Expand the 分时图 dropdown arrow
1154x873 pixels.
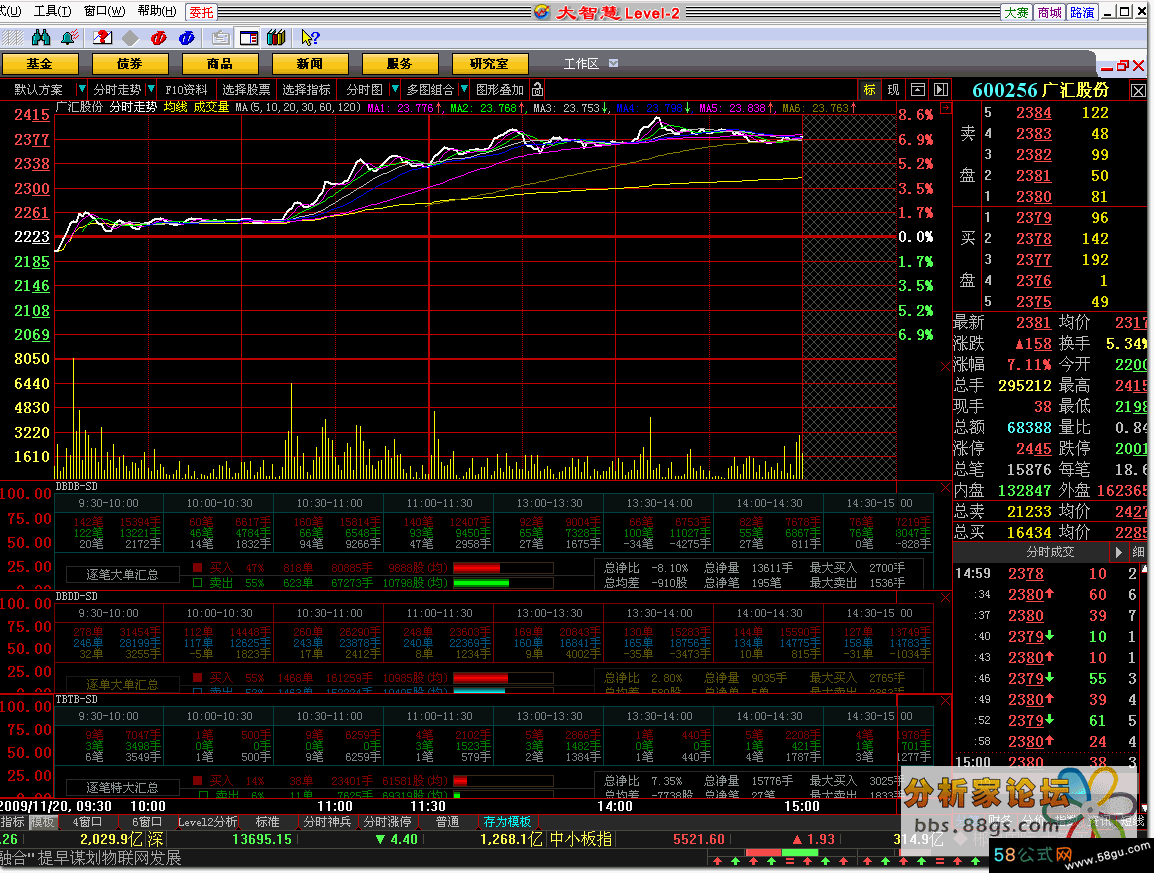click(394, 89)
